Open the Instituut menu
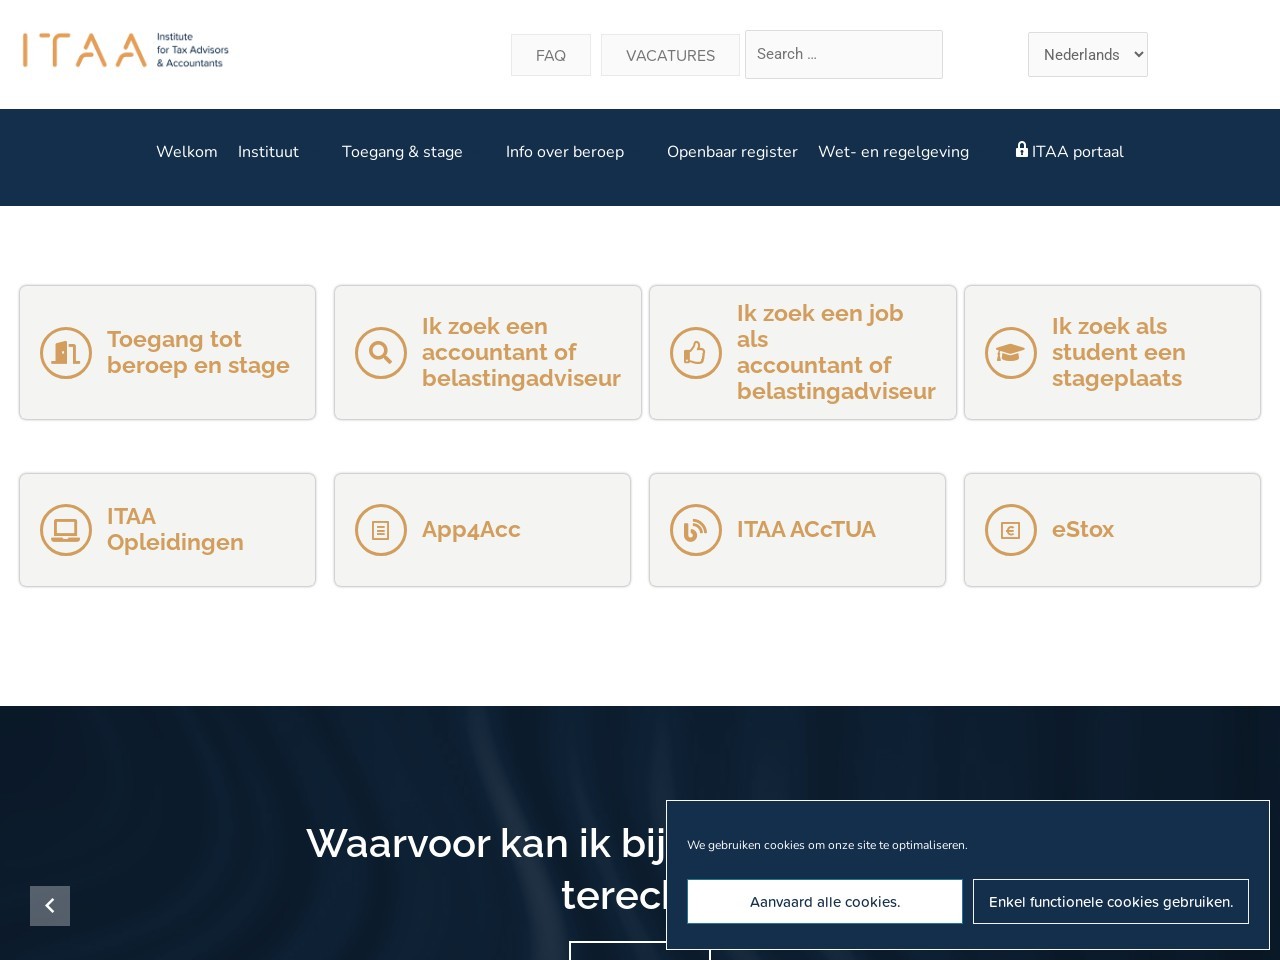 [x=268, y=152]
